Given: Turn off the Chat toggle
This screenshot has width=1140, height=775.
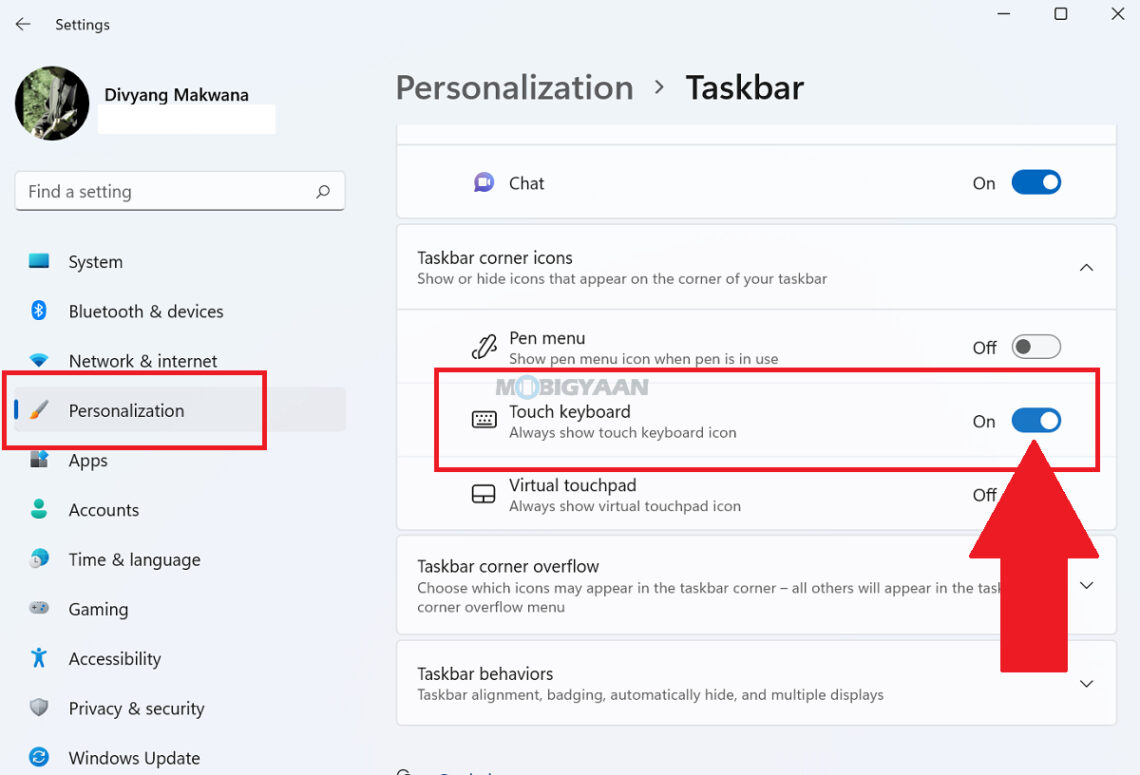Looking at the screenshot, I should tap(1037, 182).
